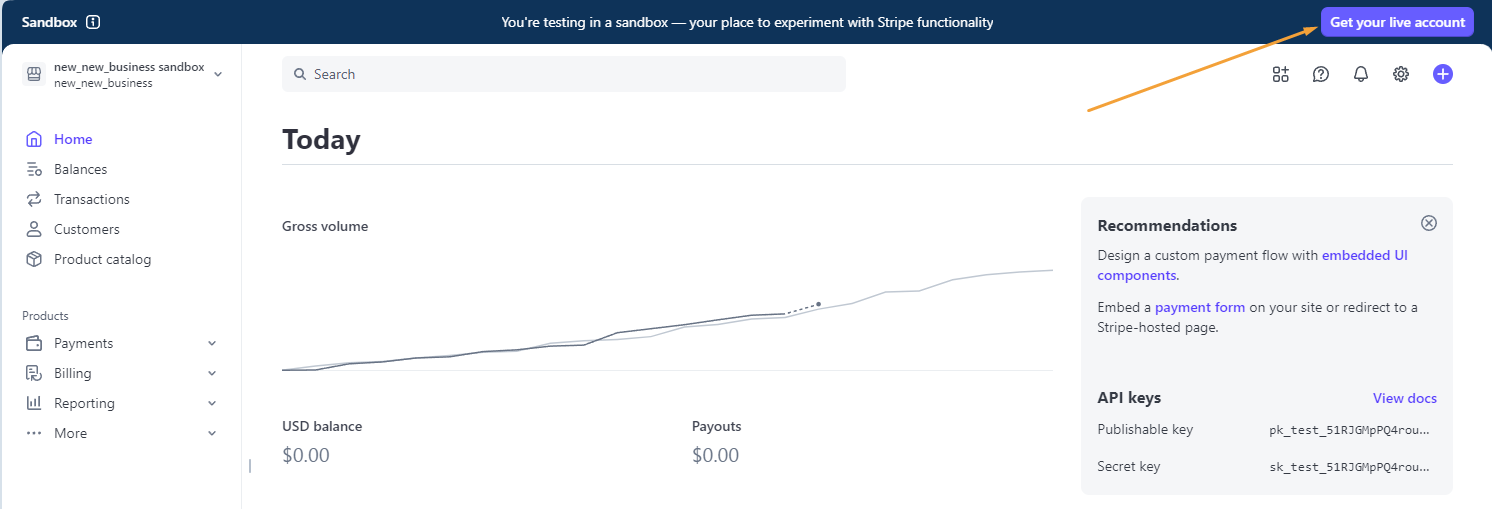Image resolution: width=1492 pixels, height=509 pixels.
Task: Open the settings gear icon
Action: [x=1401, y=74]
